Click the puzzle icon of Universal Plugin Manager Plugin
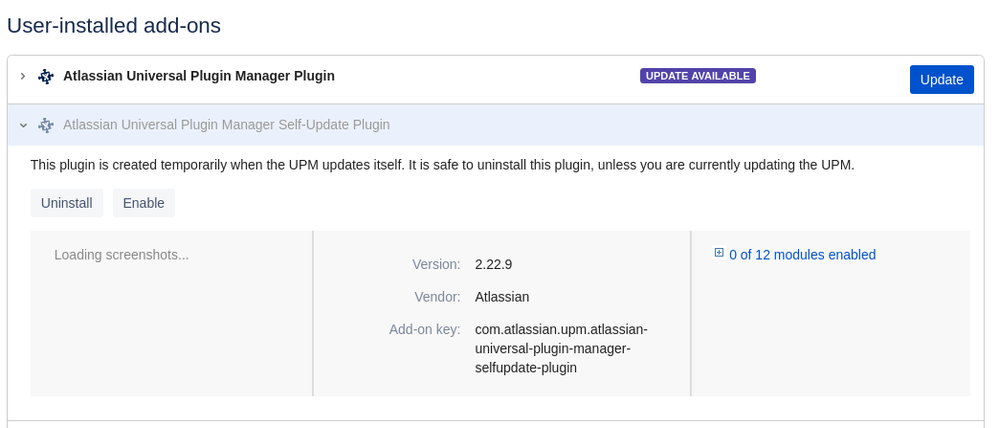The width and height of the screenshot is (999, 428). click(46, 76)
